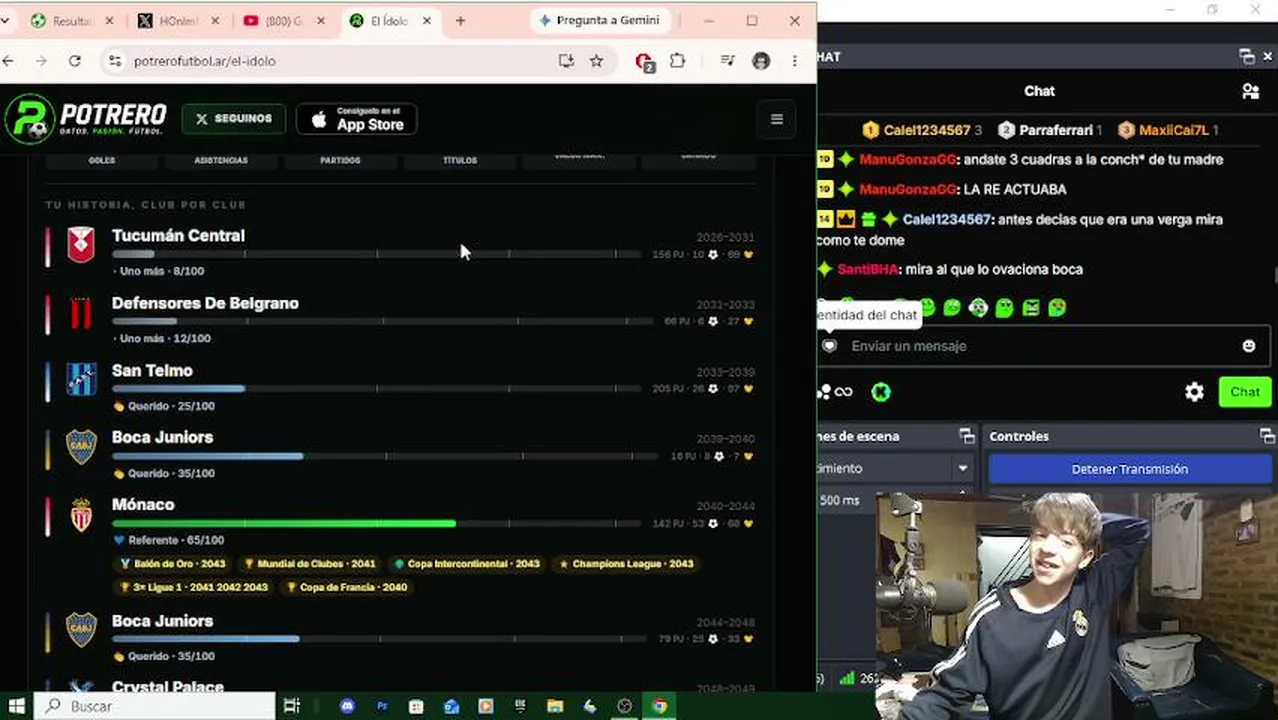Open chat settings gear icon
The height and width of the screenshot is (720, 1278).
click(x=1194, y=392)
